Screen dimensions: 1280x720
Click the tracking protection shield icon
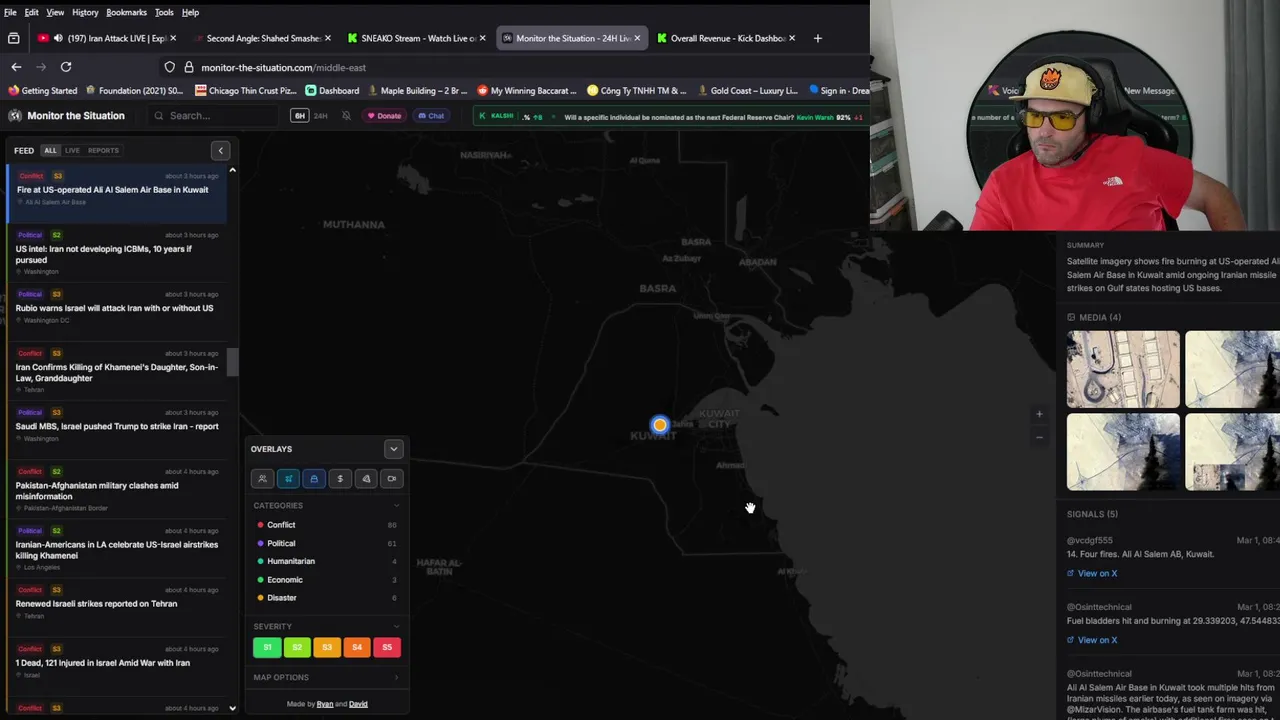[x=170, y=67]
